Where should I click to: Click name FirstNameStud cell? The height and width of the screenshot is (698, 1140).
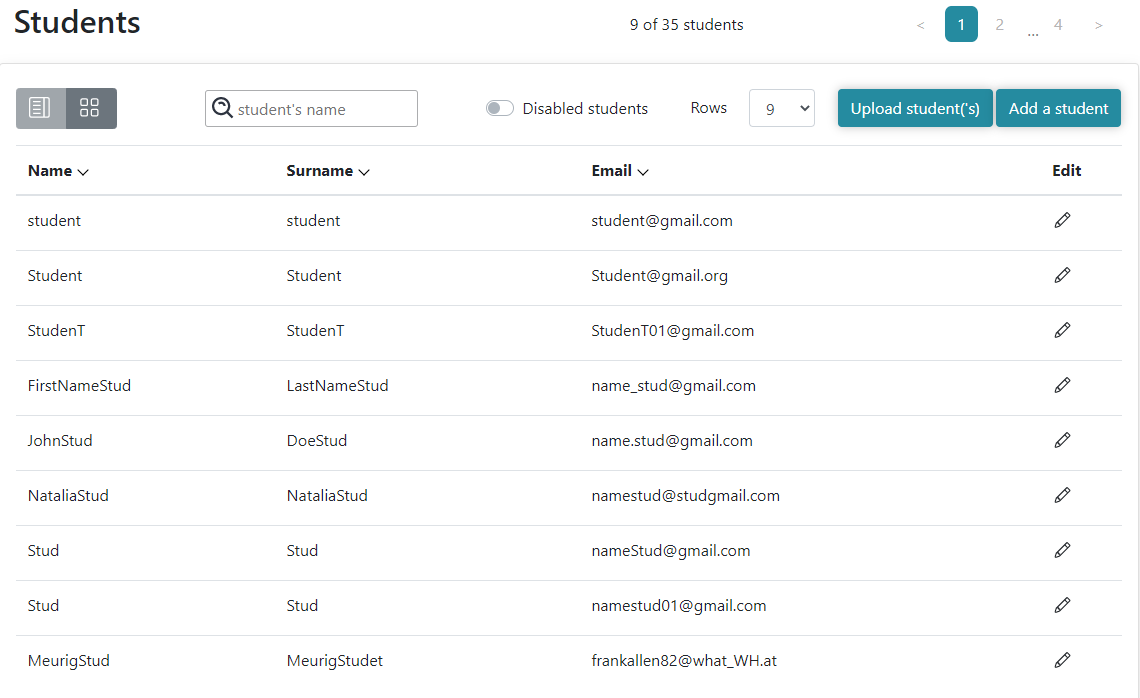[x=79, y=386]
